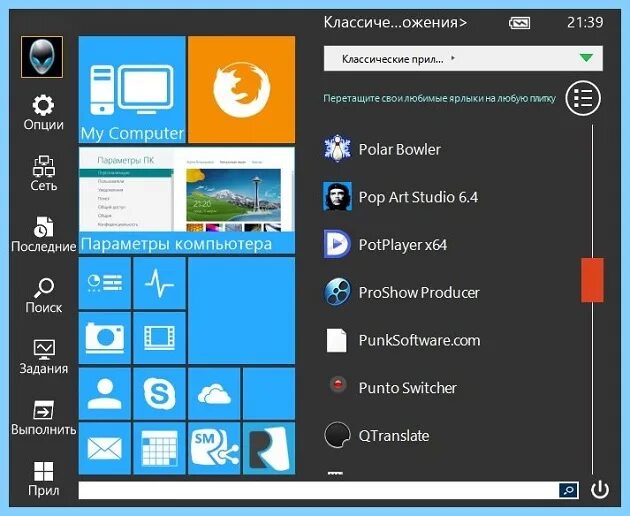The height and width of the screenshot is (516, 630).
Task: Click the QTranslate black circle icon
Action: coord(338,435)
